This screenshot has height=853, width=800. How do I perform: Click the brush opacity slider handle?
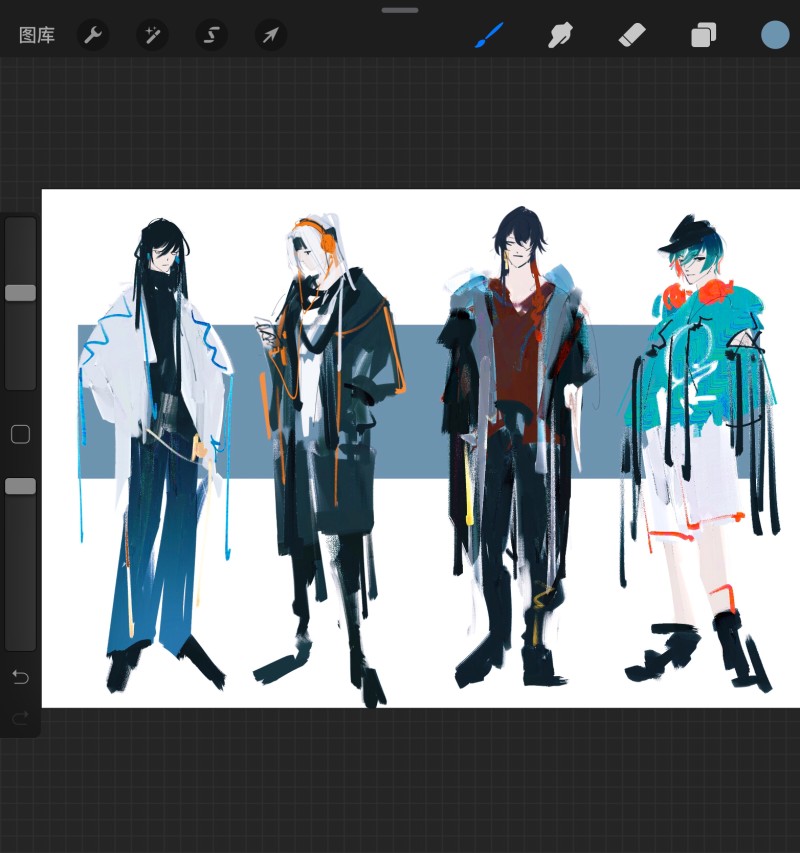(21, 486)
